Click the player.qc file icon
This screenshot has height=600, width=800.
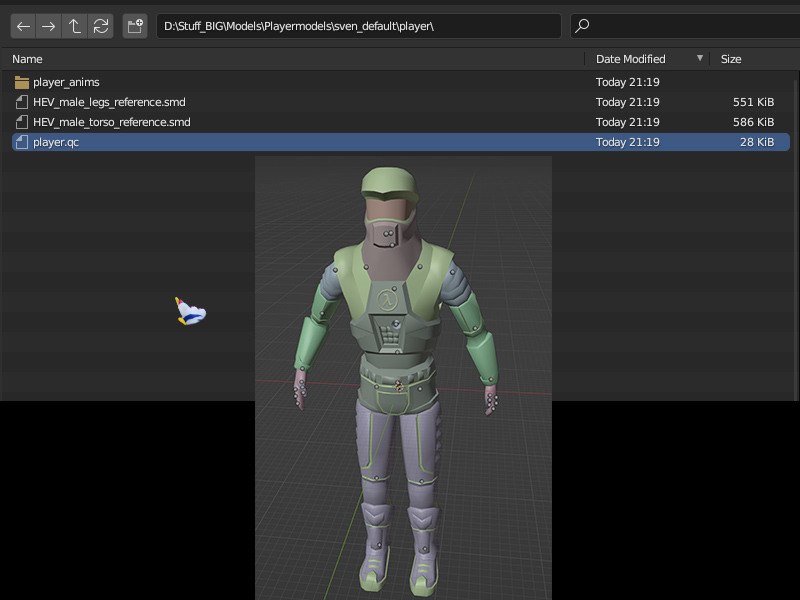pos(22,142)
